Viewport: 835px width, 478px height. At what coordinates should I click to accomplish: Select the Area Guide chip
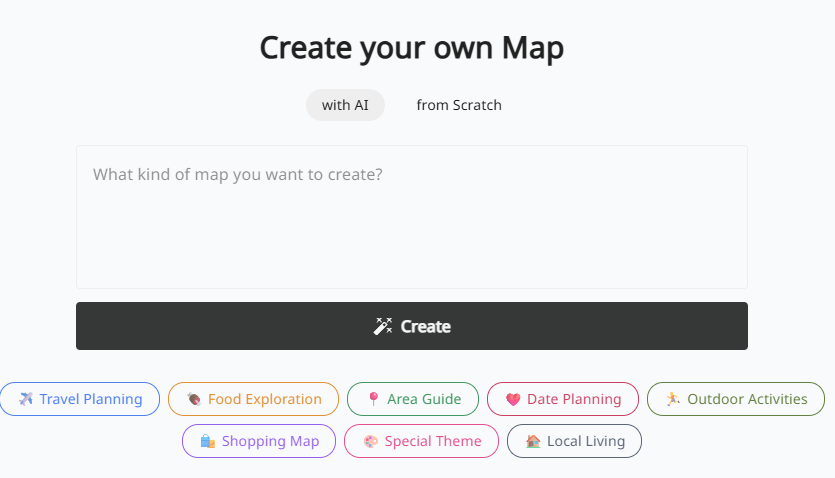point(413,399)
